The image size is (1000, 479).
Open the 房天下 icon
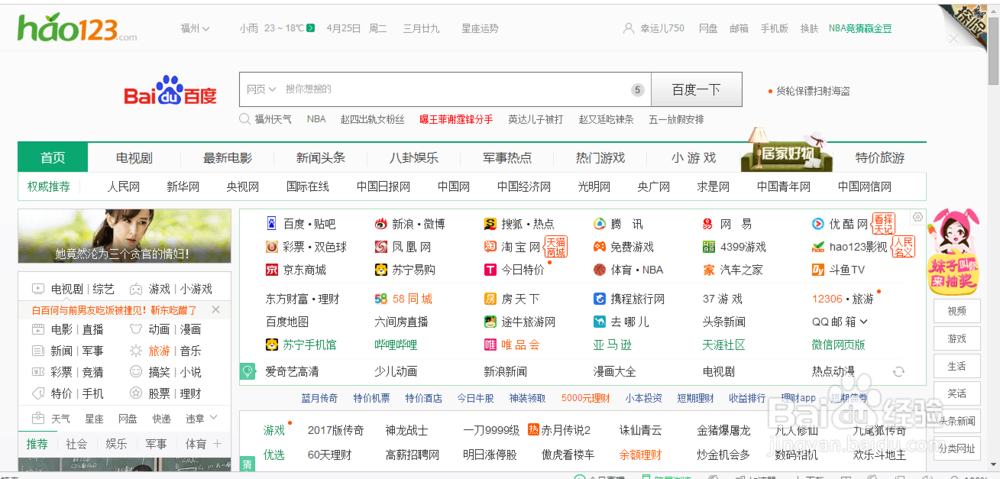pyautogui.click(x=490, y=298)
